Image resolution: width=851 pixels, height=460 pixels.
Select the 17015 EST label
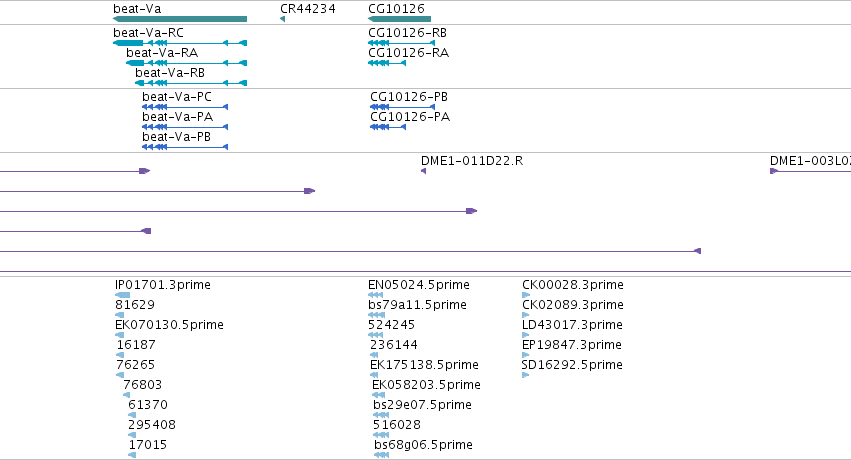[148, 445]
